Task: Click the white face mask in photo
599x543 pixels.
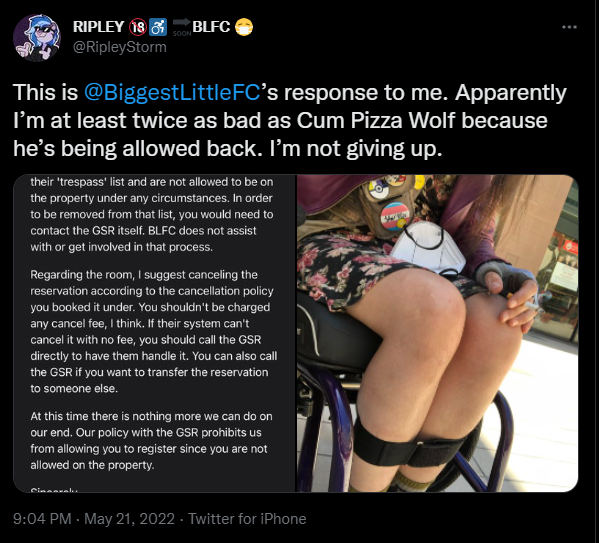Action: tap(427, 247)
